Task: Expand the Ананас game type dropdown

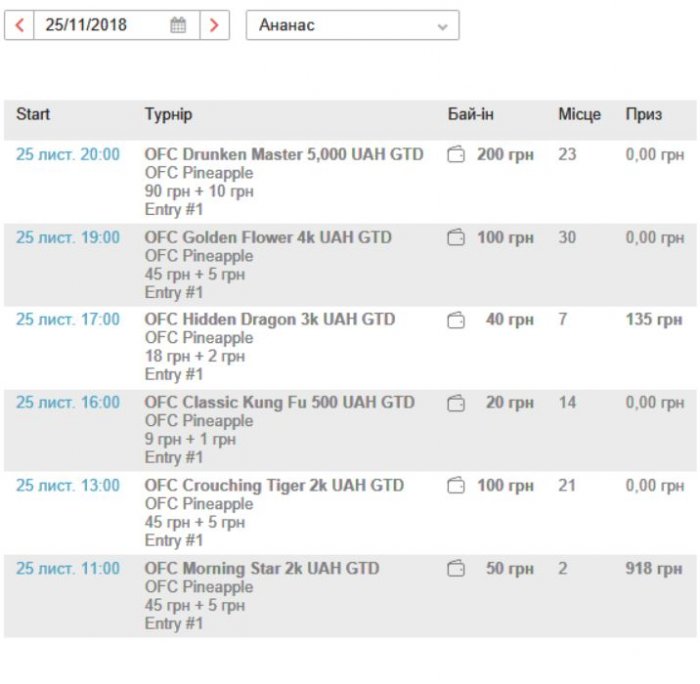Action: 352,26
